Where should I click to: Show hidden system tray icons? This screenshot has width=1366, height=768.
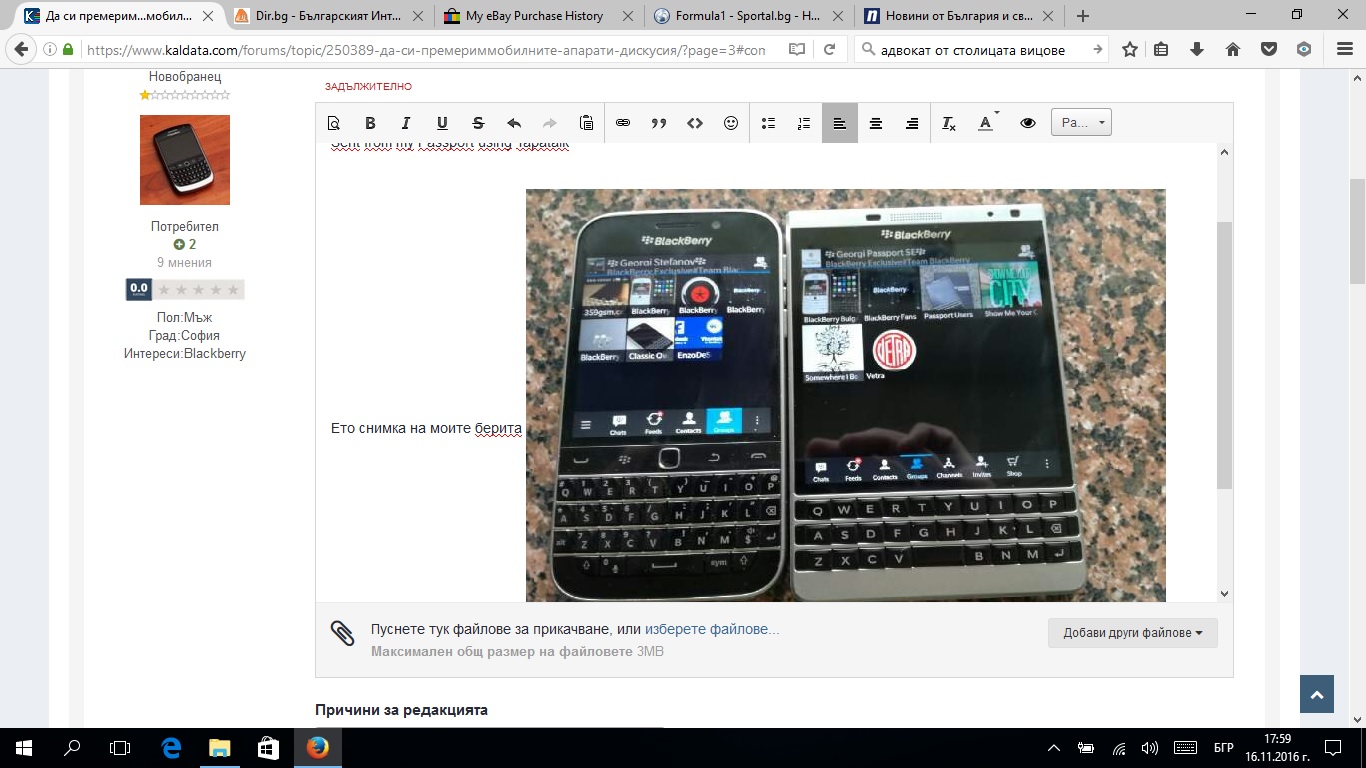[x=1054, y=747]
